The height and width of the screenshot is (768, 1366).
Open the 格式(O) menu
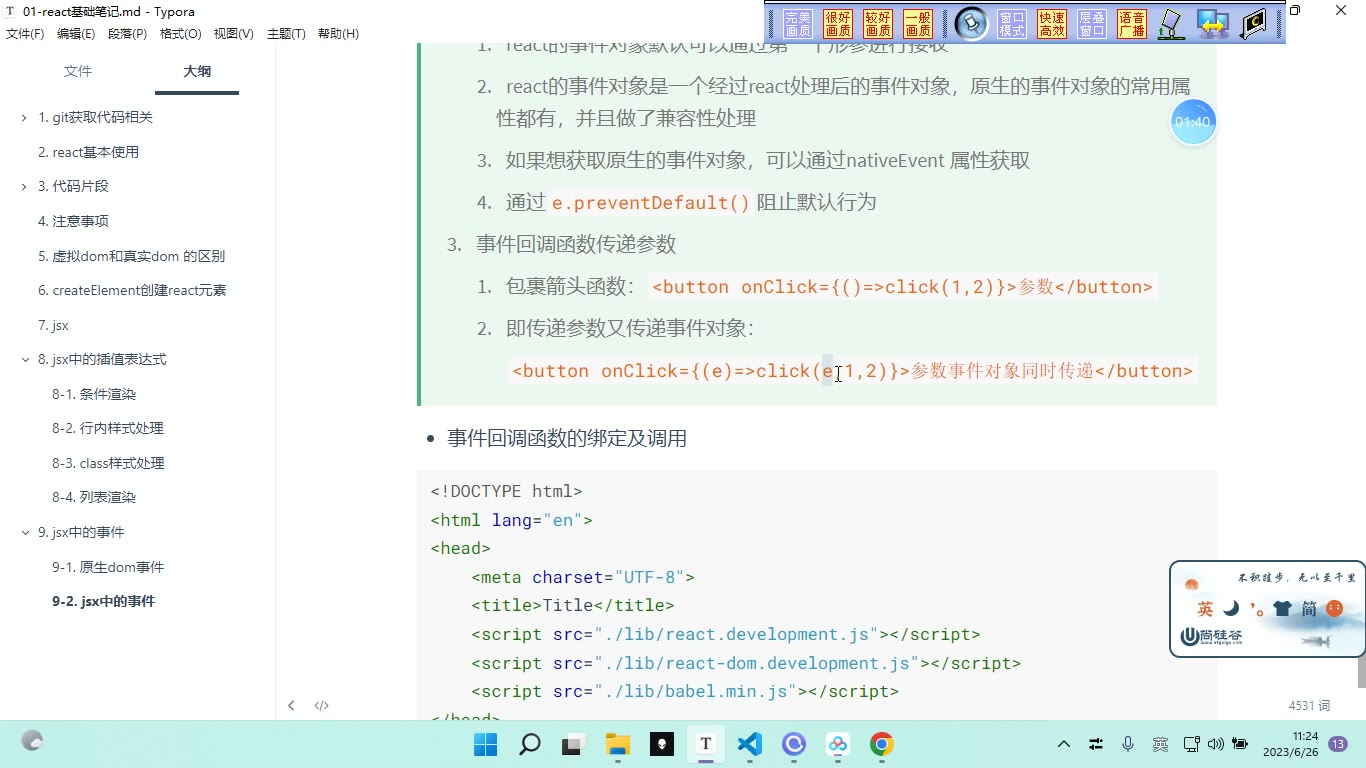(181, 34)
